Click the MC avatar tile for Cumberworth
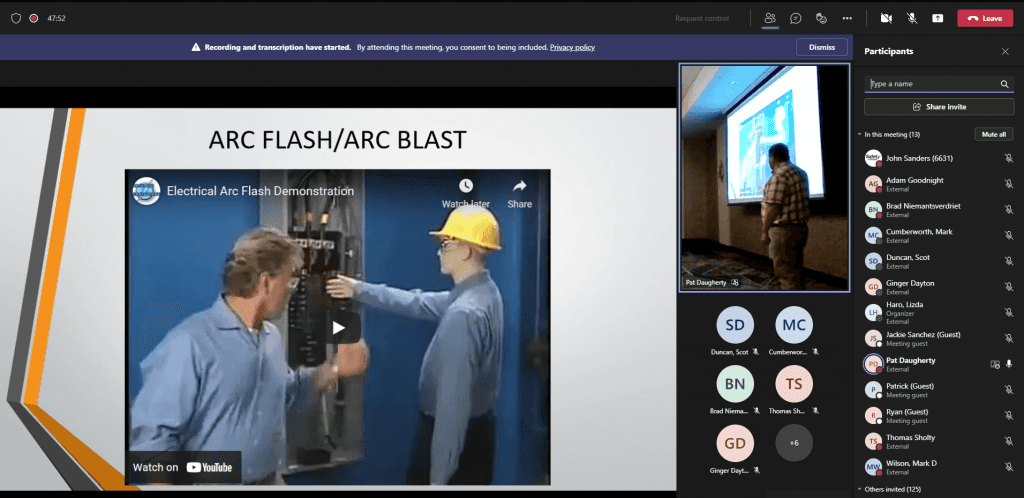This screenshot has width=1024, height=498. pyautogui.click(x=793, y=324)
